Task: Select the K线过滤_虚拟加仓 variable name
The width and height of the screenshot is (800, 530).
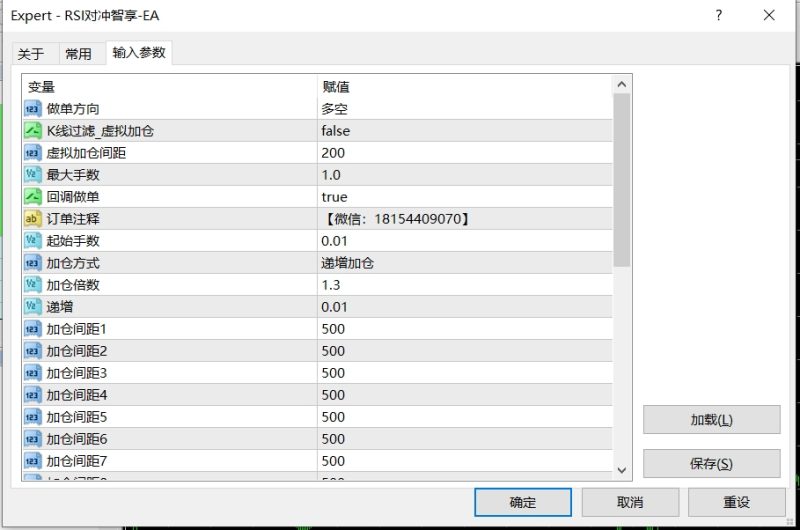Action: coord(100,131)
